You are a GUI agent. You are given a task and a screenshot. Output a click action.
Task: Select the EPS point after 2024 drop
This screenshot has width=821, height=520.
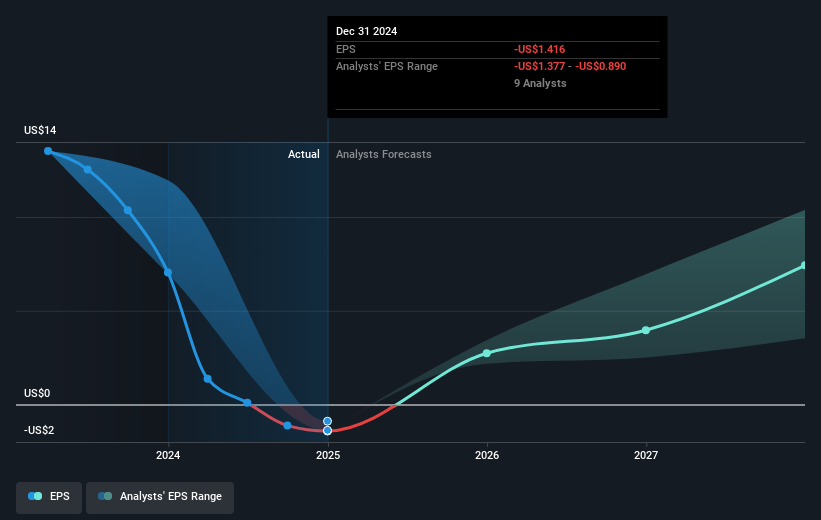pyautogui.click(x=207, y=379)
